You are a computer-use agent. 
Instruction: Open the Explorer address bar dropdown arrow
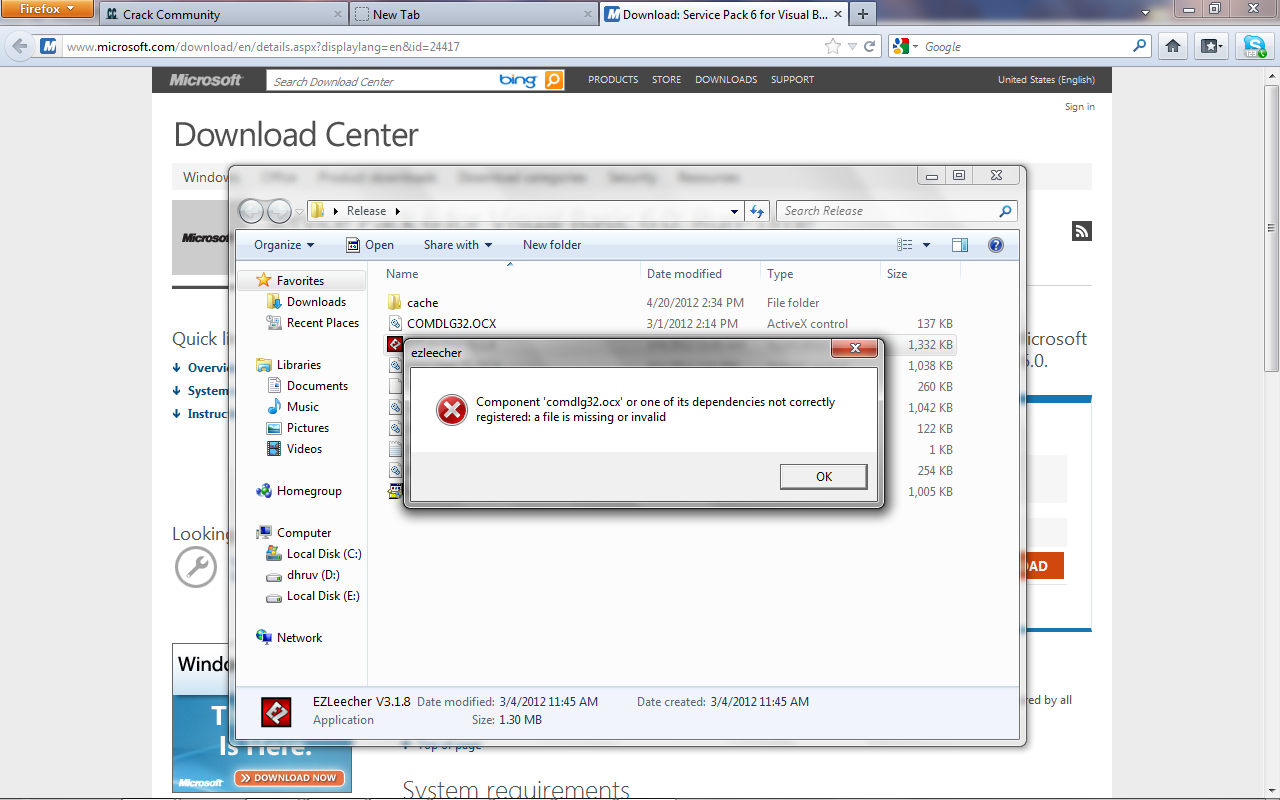(735, 211)
